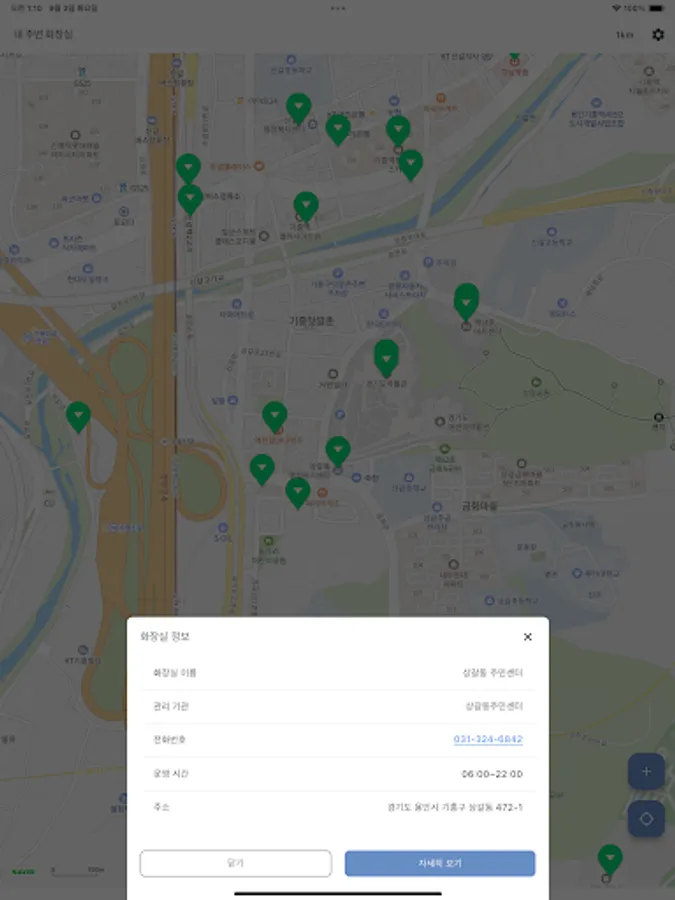Tap the Wi-Fi icon in status bar
This screenshot has height=900, width=675.
616,9
